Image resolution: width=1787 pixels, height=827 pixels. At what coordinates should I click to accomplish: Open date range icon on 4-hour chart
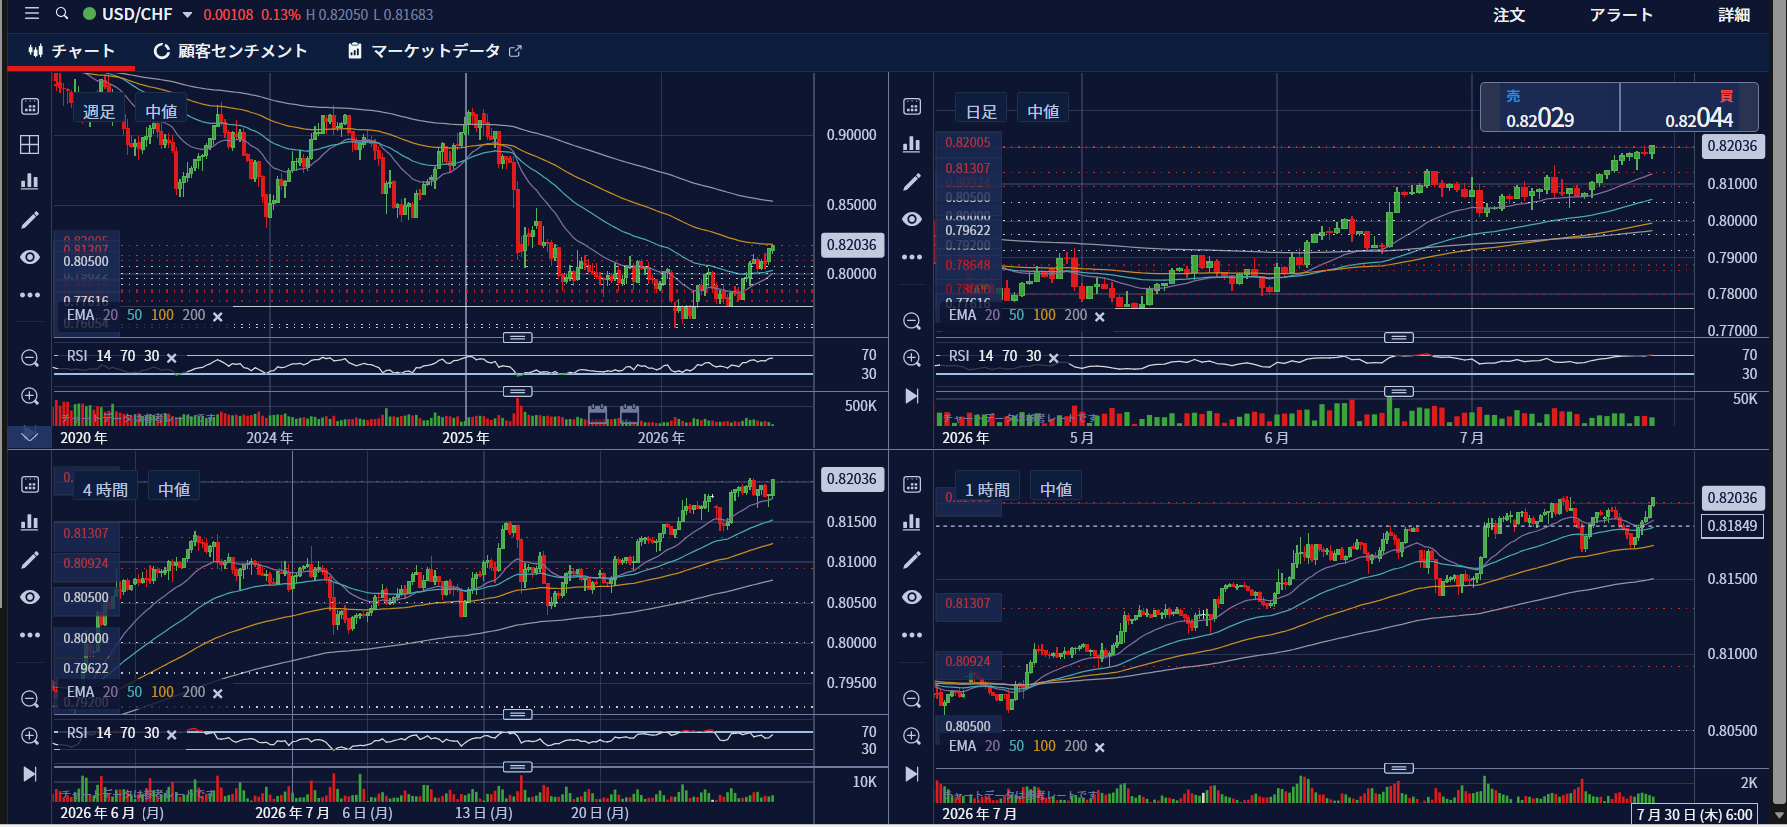point(30,484)
